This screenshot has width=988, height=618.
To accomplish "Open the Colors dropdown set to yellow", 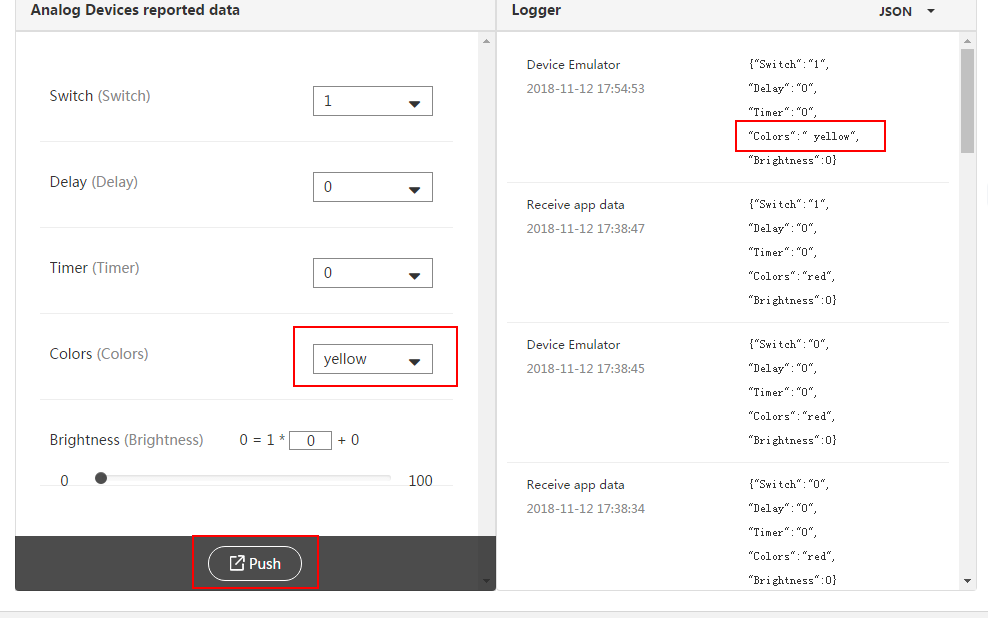I will pos(372,359).
